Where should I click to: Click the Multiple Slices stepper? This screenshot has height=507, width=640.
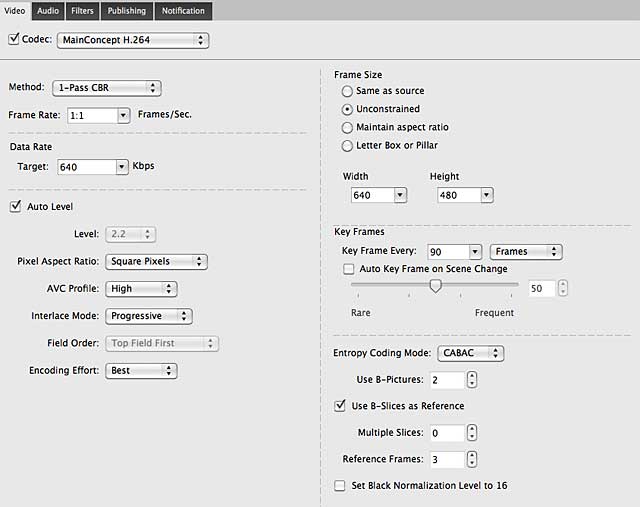(x=472, y=433)
